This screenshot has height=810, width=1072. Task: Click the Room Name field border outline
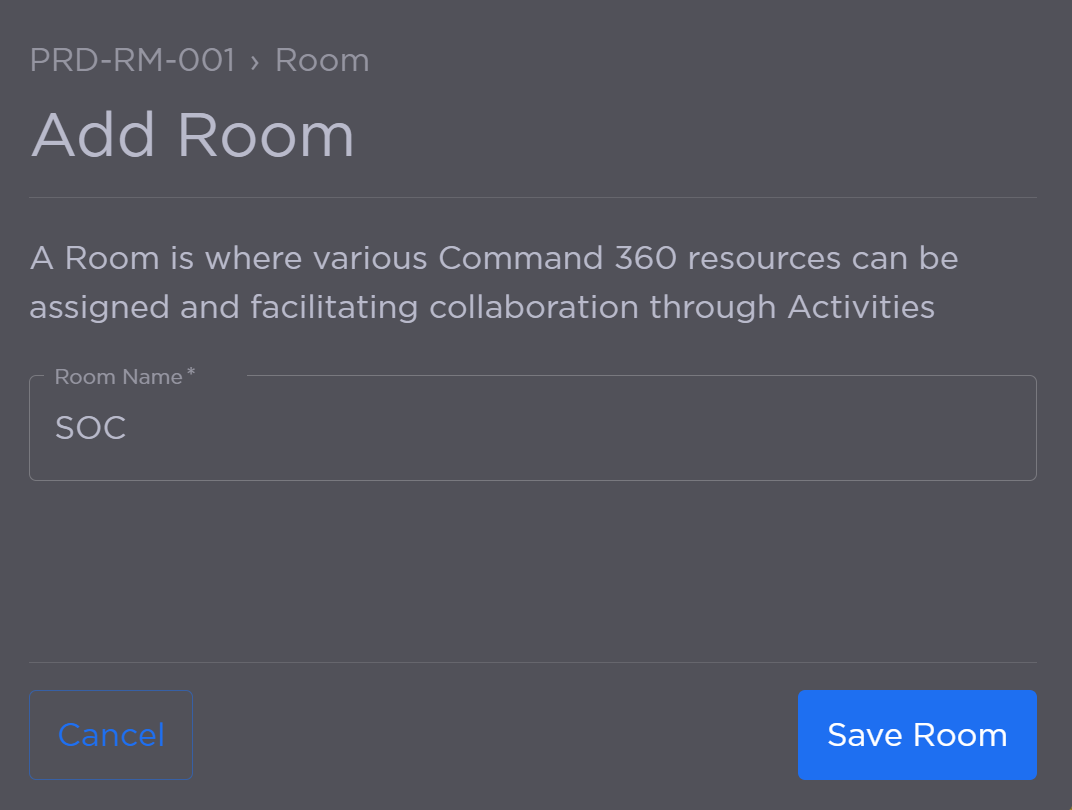pyautogui.click(x=534, y=477)
